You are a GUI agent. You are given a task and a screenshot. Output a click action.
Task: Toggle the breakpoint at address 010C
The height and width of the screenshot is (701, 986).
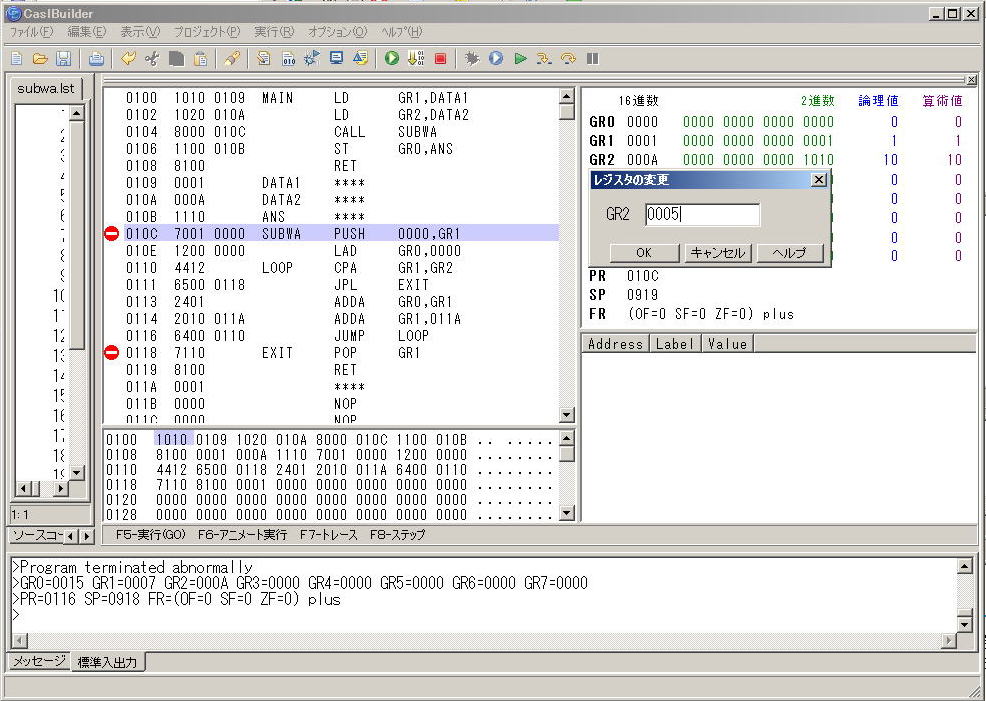click(111, 233)
